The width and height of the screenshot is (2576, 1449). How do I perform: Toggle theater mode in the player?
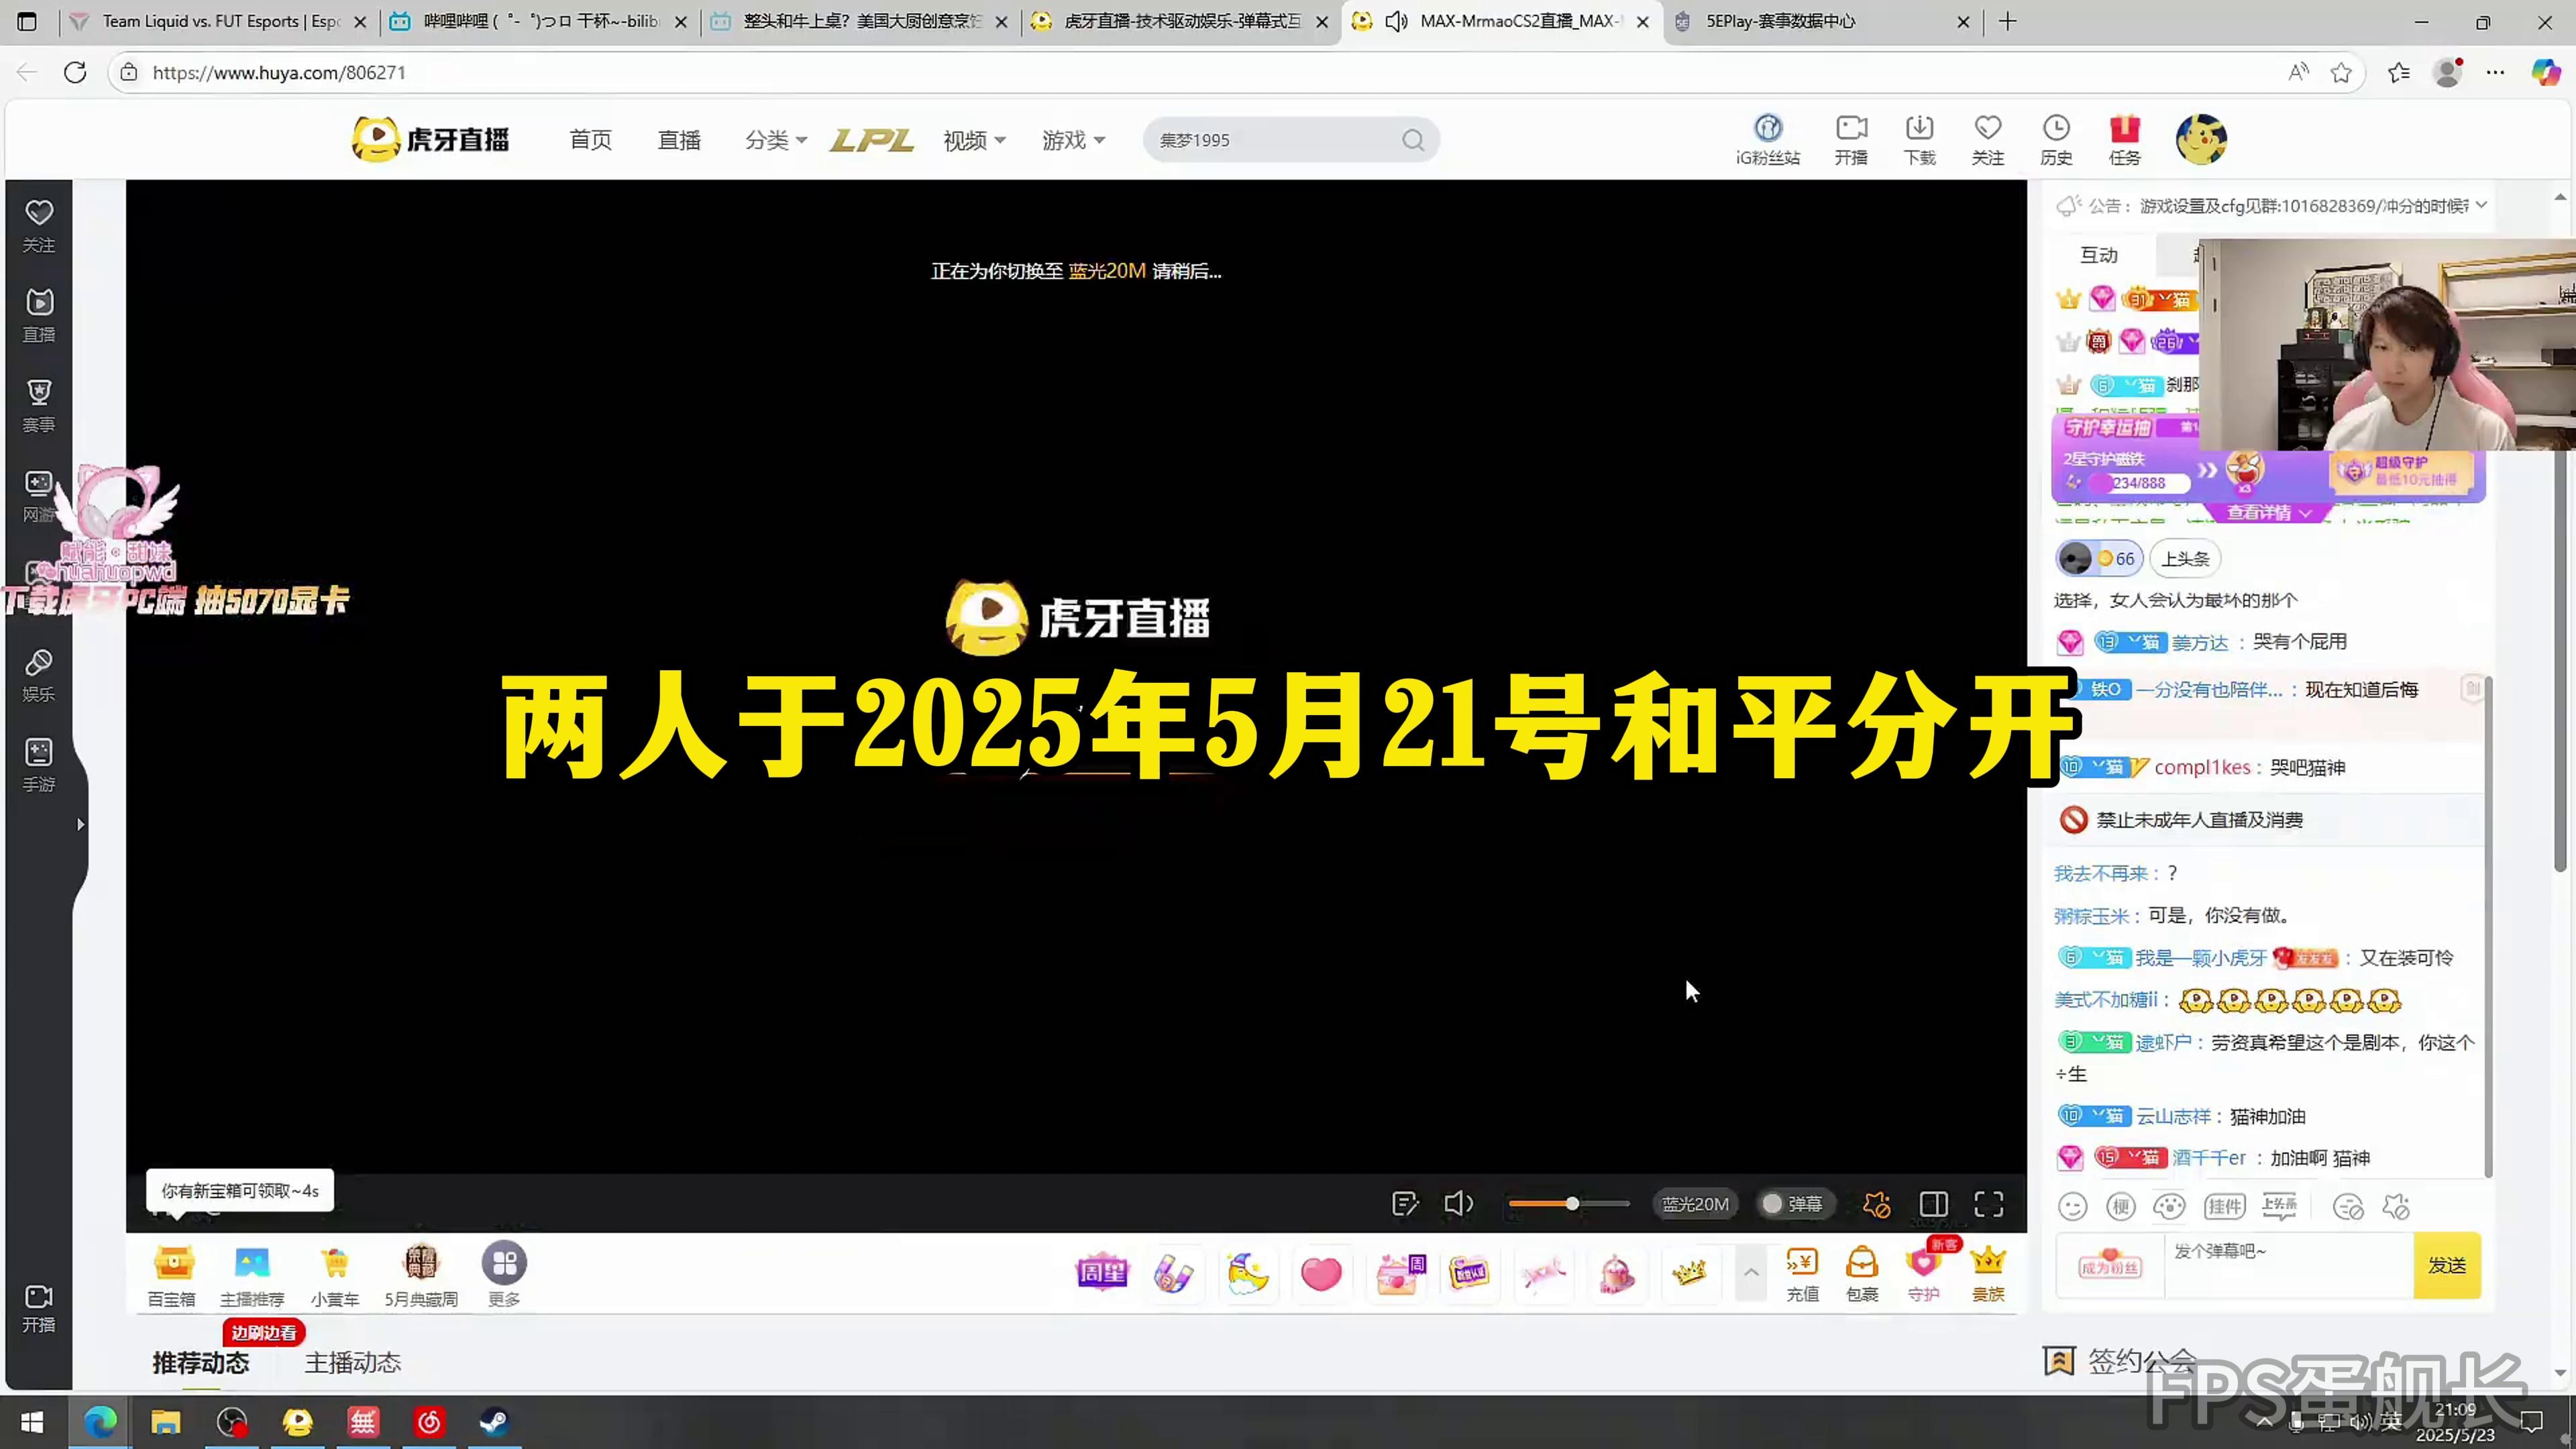[x=1934, y=1204]
